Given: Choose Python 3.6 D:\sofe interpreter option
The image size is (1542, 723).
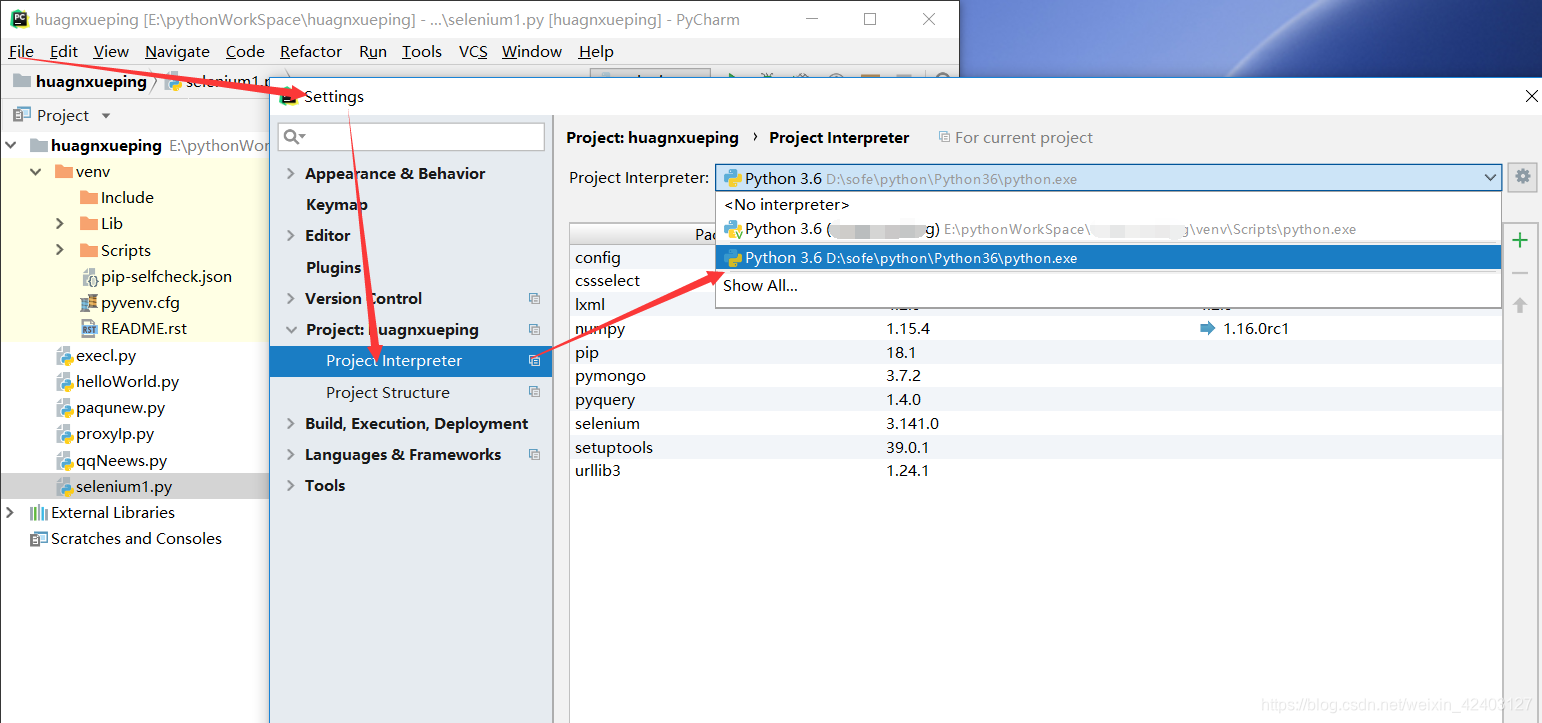Looking at the screenshot, I should 1108,258.
